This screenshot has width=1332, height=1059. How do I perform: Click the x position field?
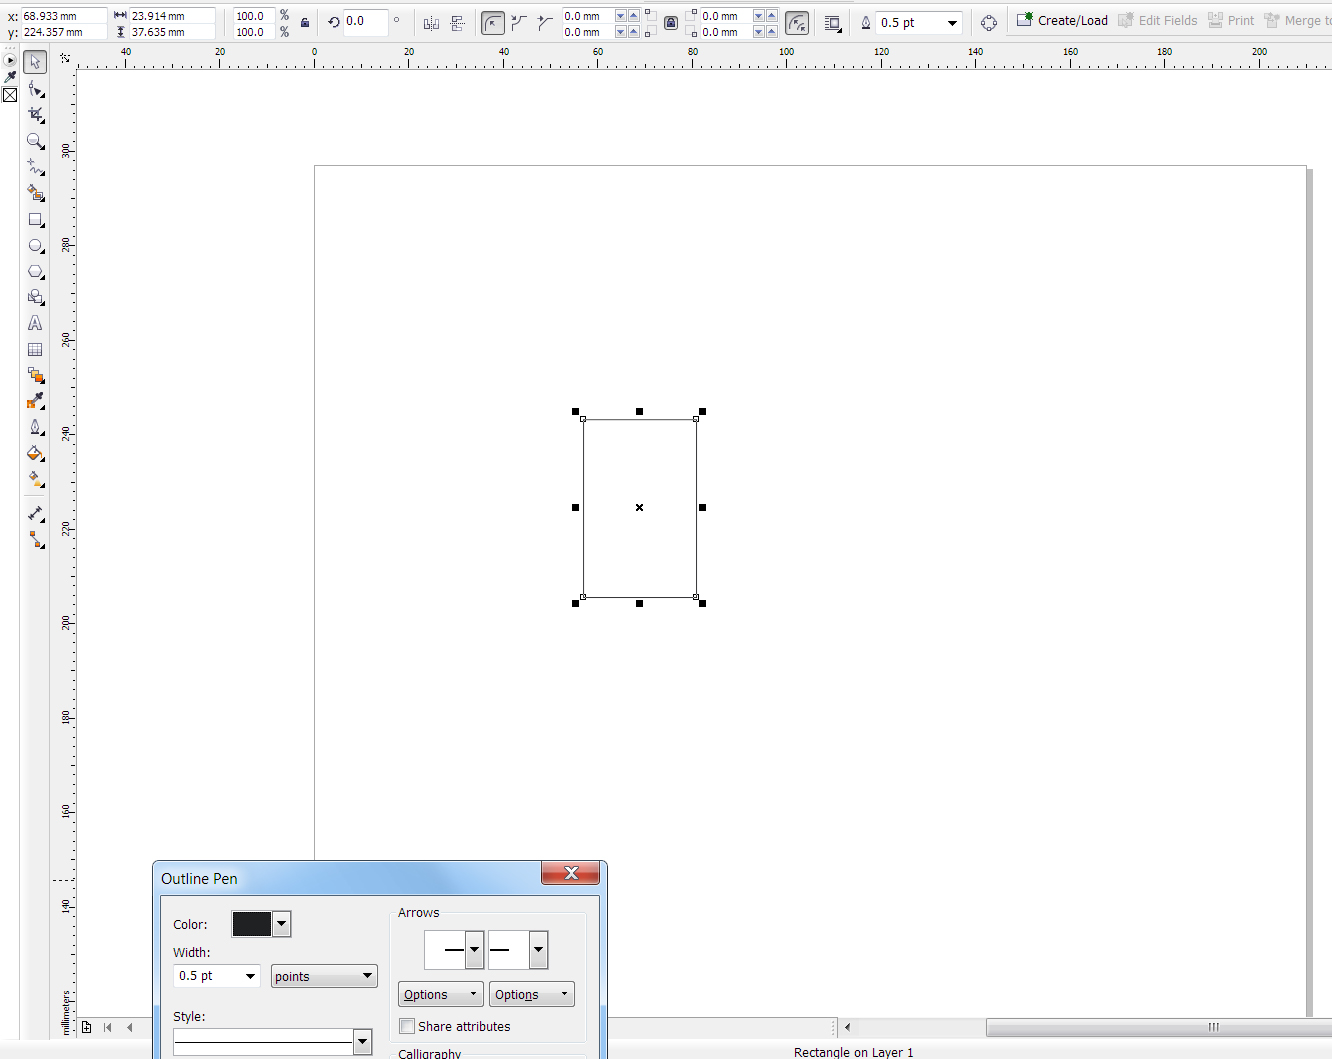tap(64, 16)
